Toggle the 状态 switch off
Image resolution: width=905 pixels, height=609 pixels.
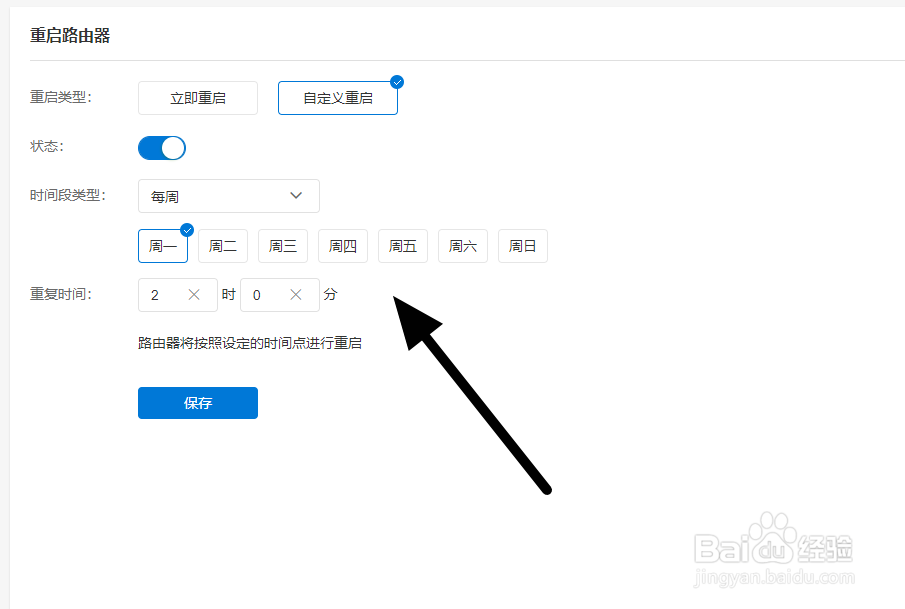tap(162, 148)
